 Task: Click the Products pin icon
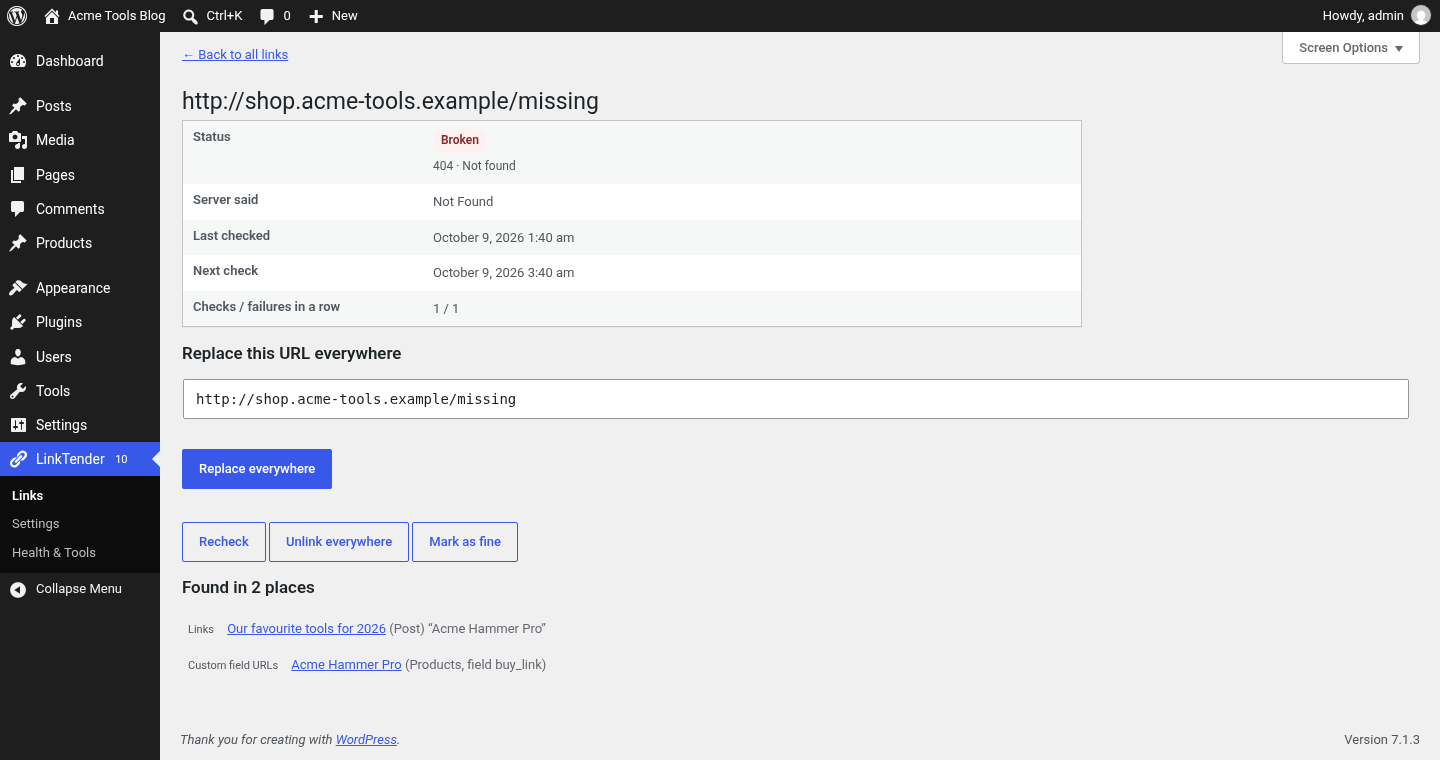(18, 243)
